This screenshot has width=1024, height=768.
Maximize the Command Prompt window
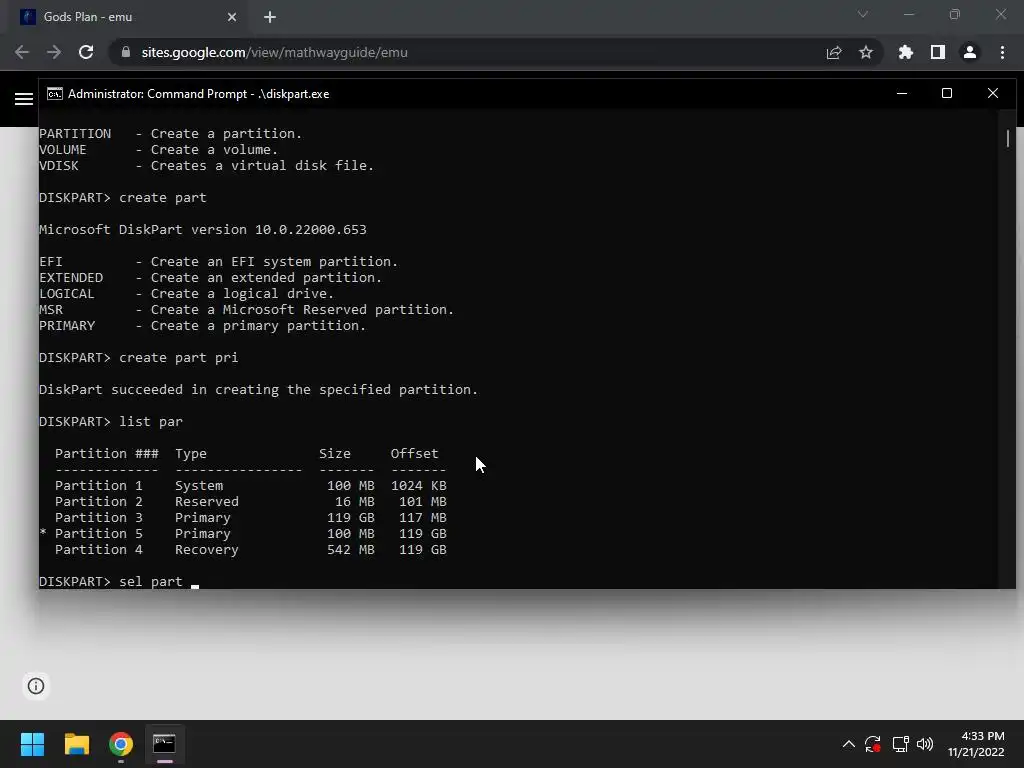[x=947, y=93]
